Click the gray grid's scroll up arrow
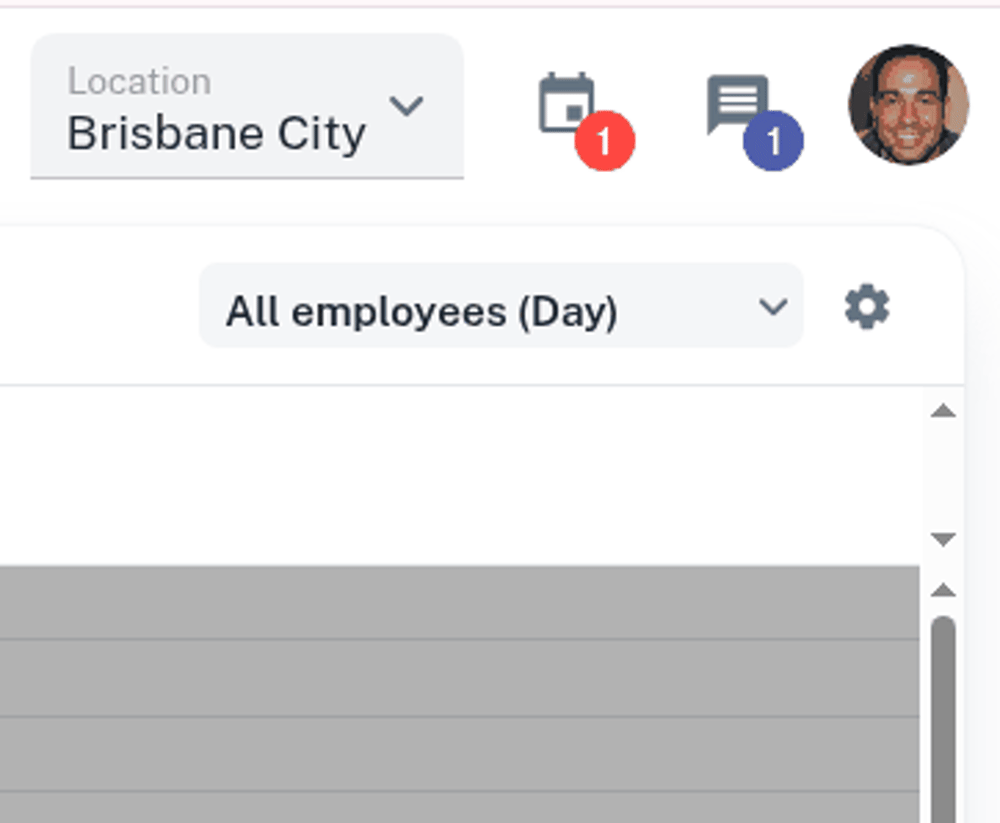 [943, 591]
